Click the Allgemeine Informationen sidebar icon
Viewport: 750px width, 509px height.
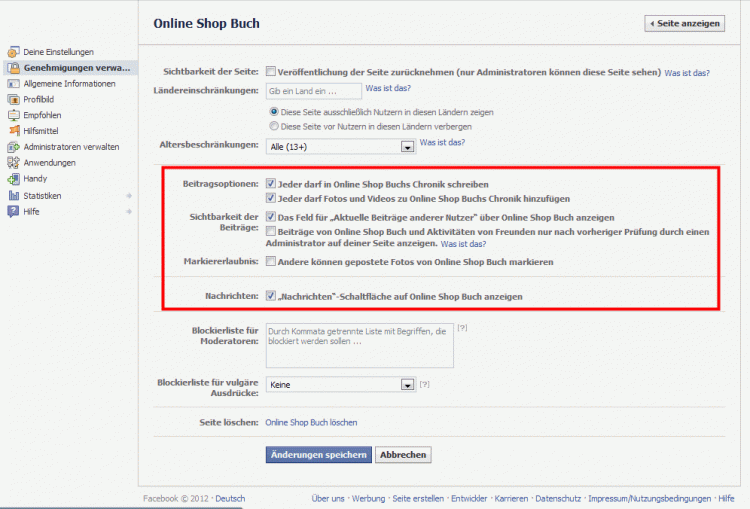point(13,84)
